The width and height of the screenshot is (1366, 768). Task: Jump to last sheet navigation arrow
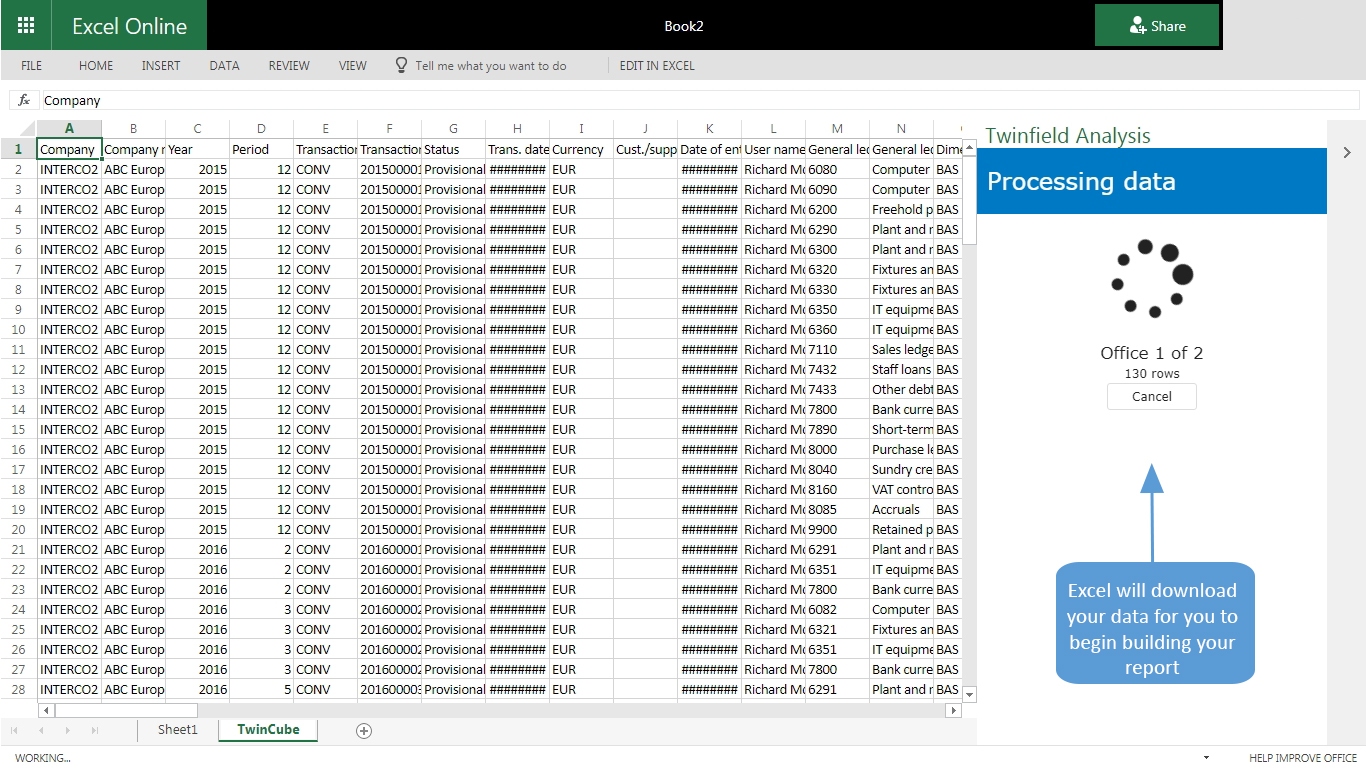click(95, 731)
